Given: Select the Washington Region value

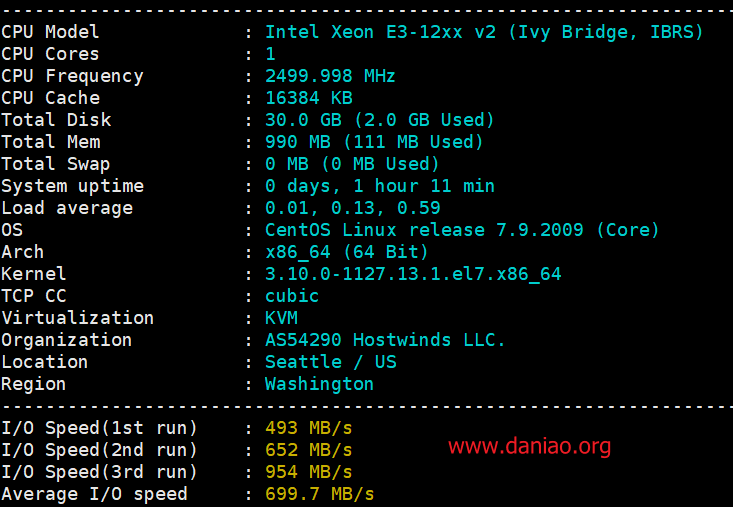Looking at the screenshot, I should click(x=319, y=384).
